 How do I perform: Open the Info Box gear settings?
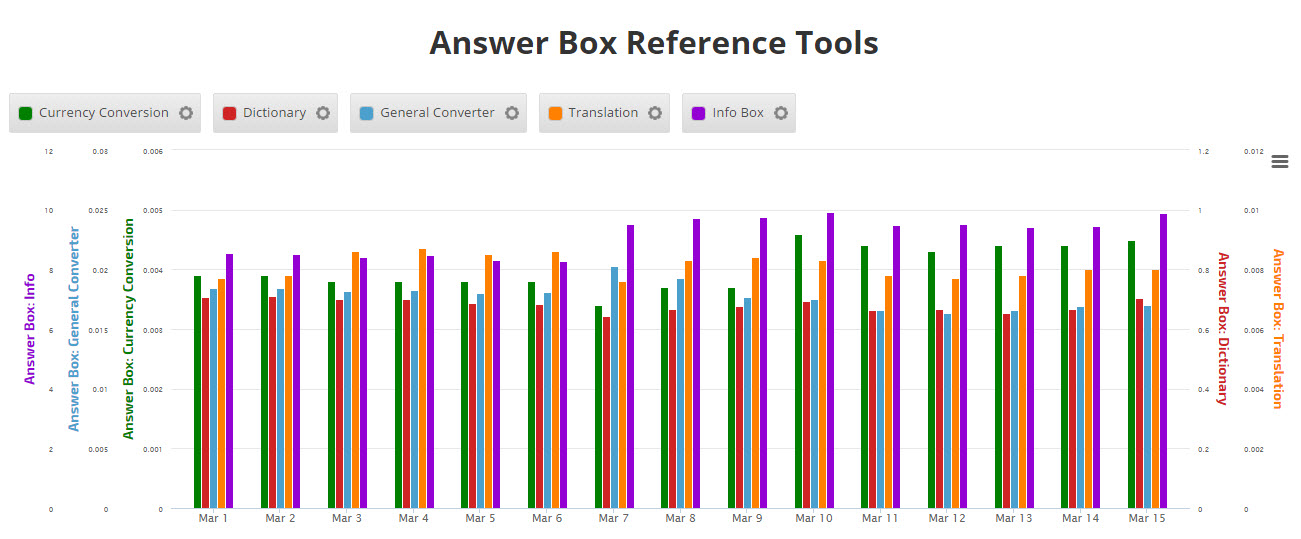click(781, 113)
